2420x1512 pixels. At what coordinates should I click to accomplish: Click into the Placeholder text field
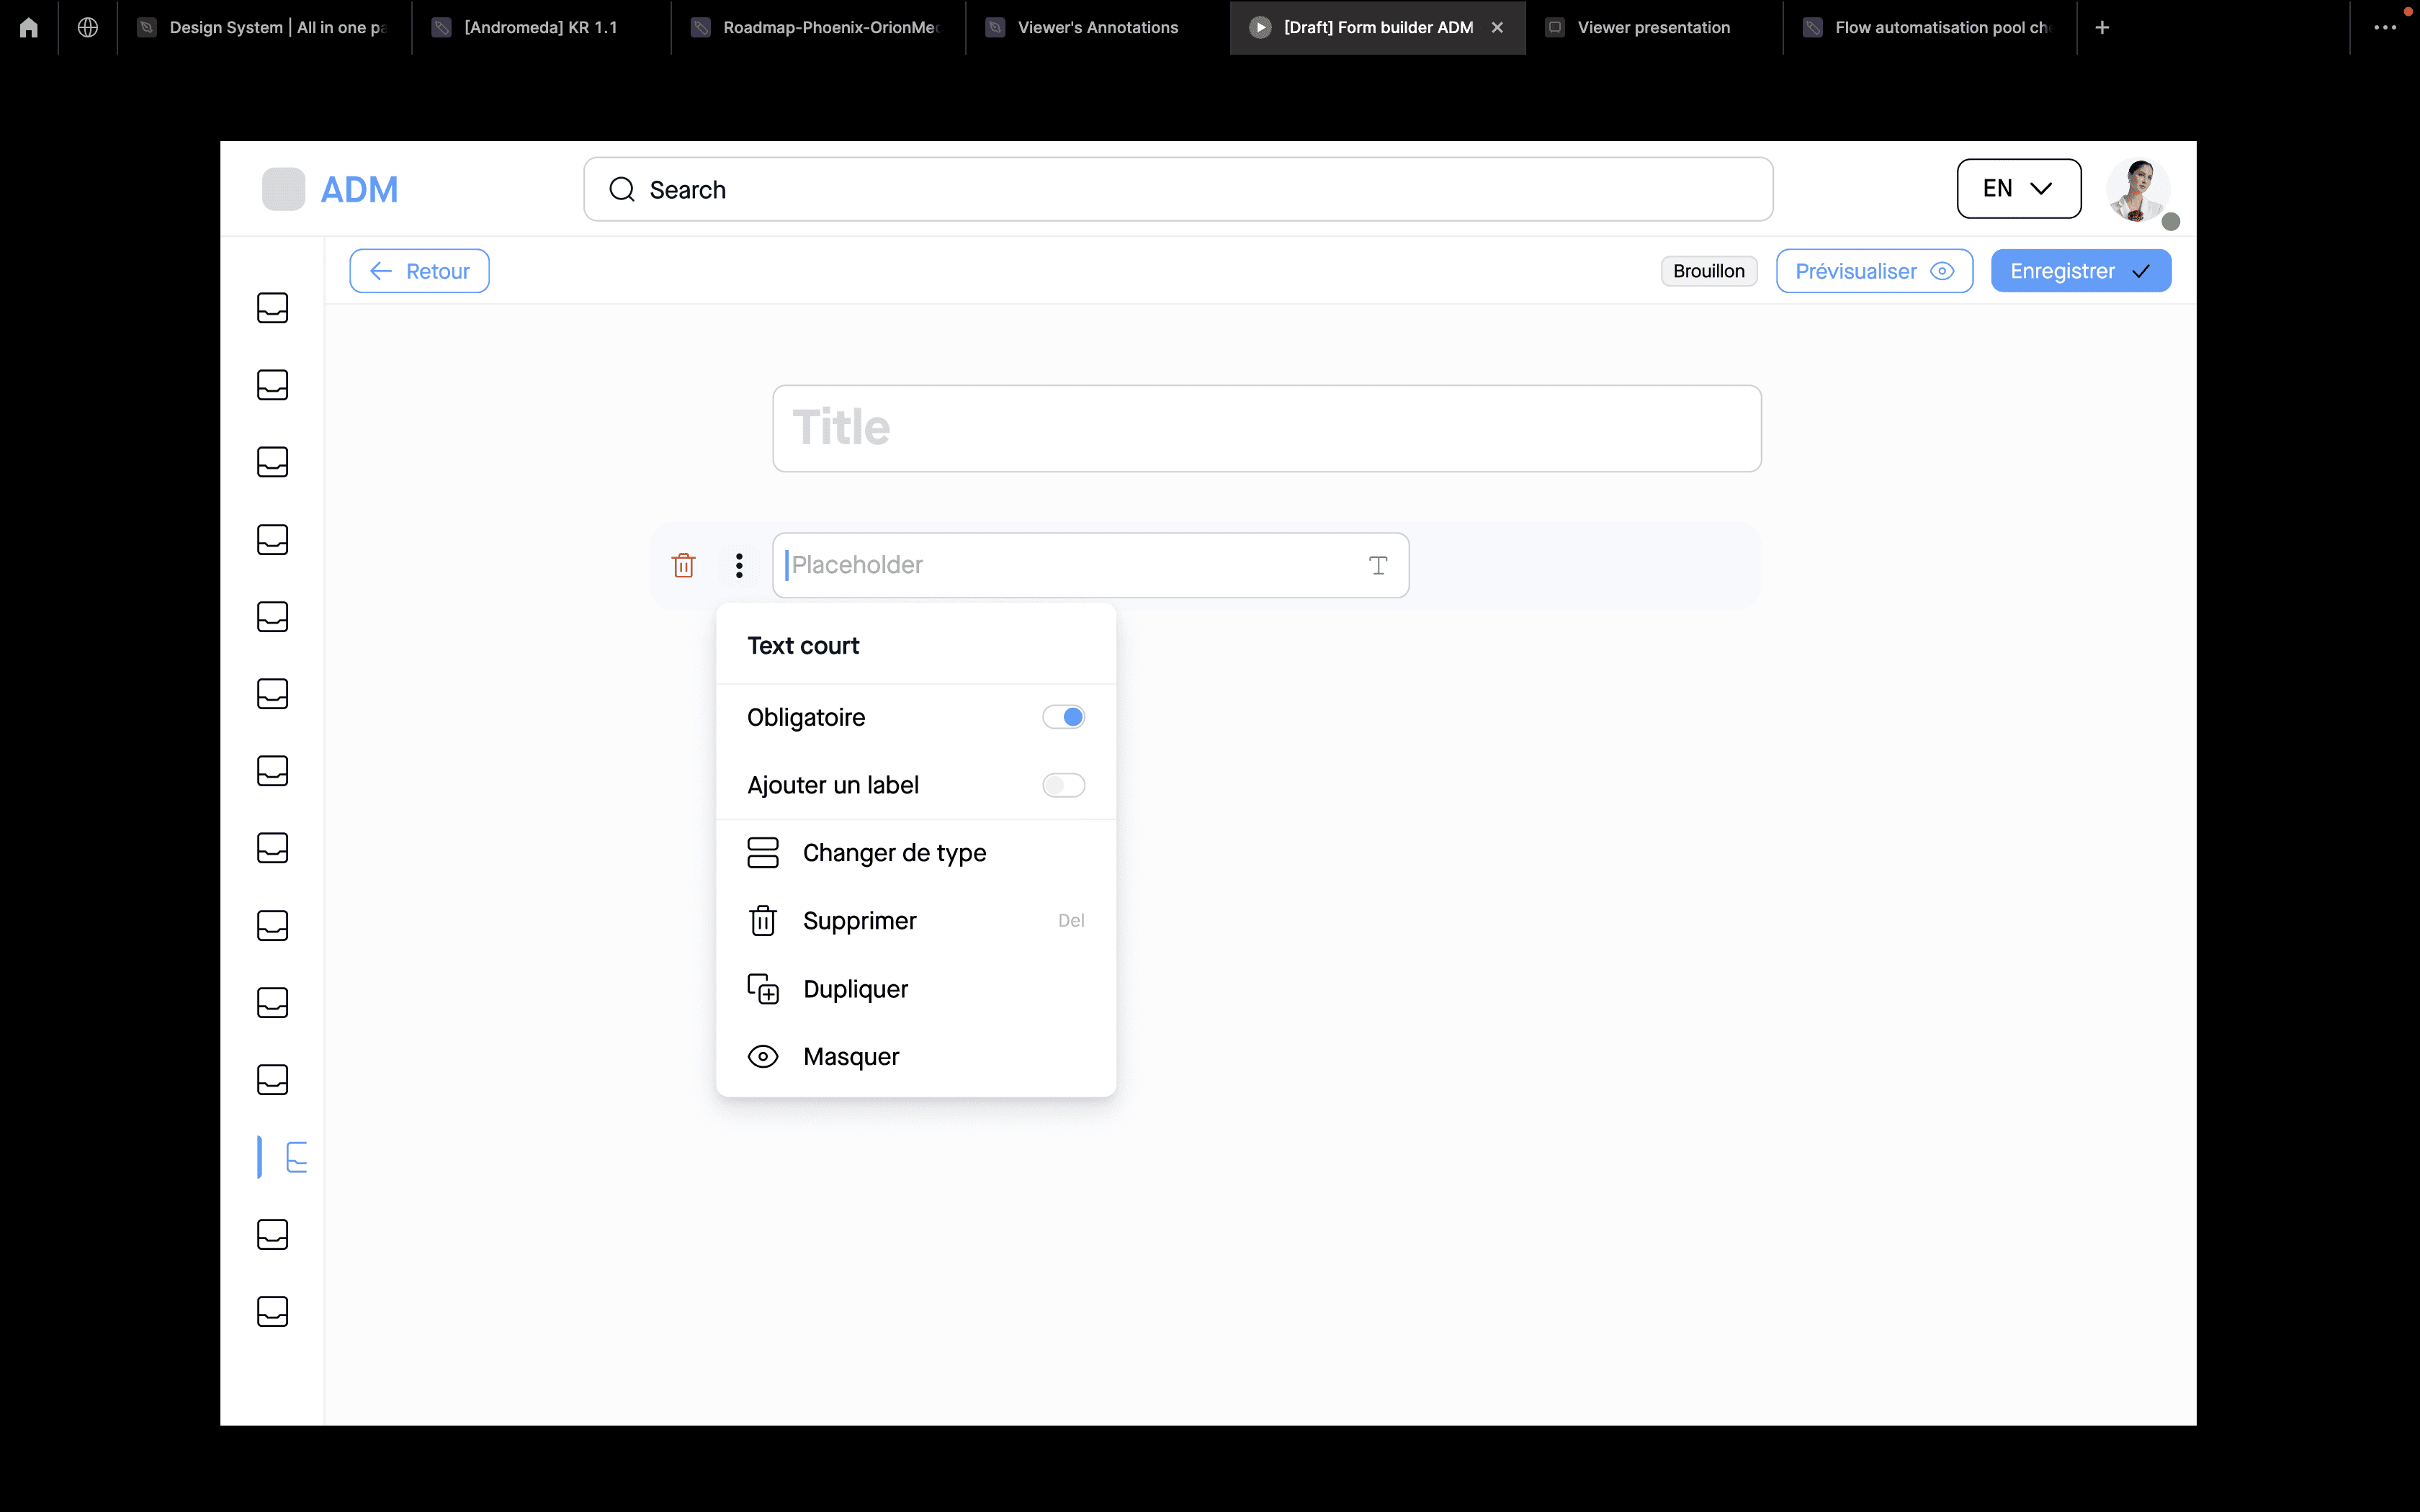click(1090, 565)
